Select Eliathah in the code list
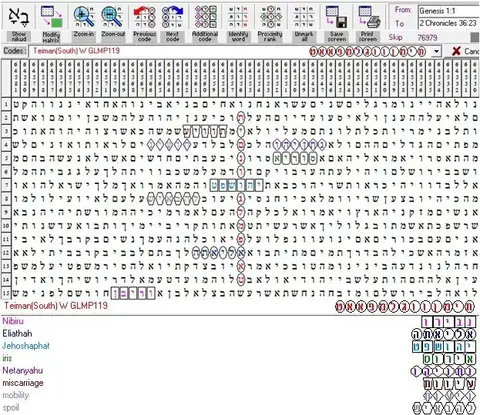 tap(17, 333)
